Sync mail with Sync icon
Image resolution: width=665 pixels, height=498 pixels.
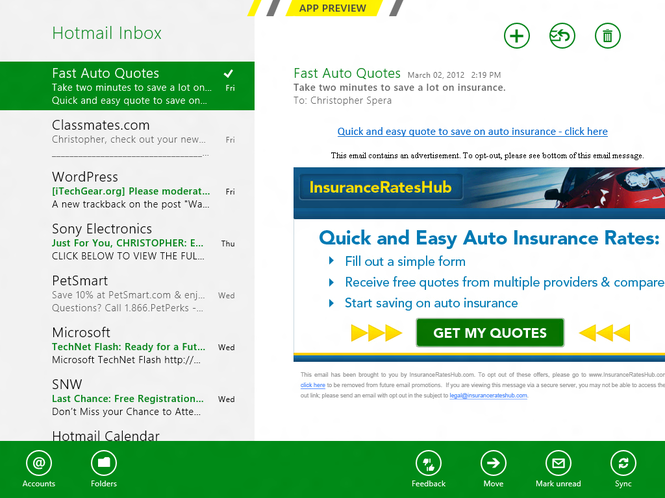623,469
